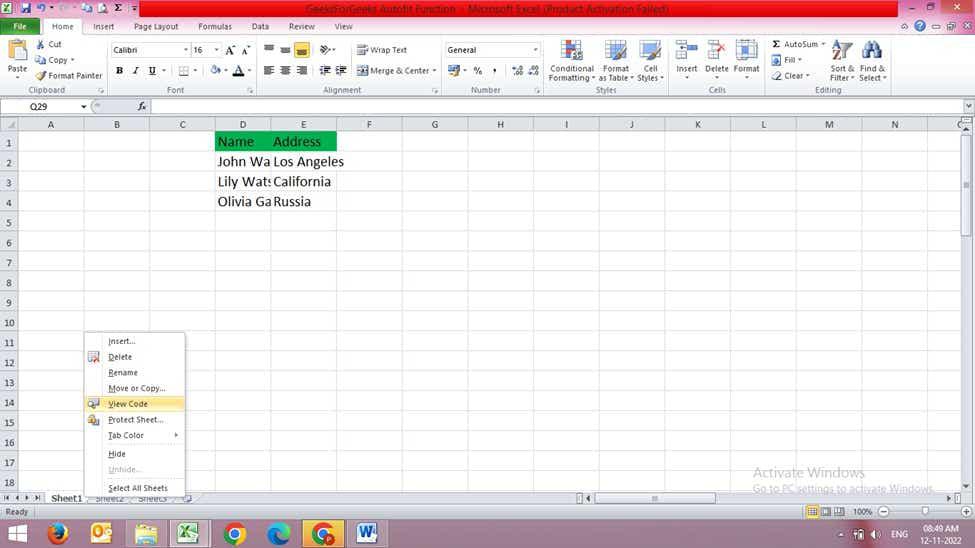Open Format as Table gallery
Viewport: 975px width, 548px height.
(x=616, y=60)
